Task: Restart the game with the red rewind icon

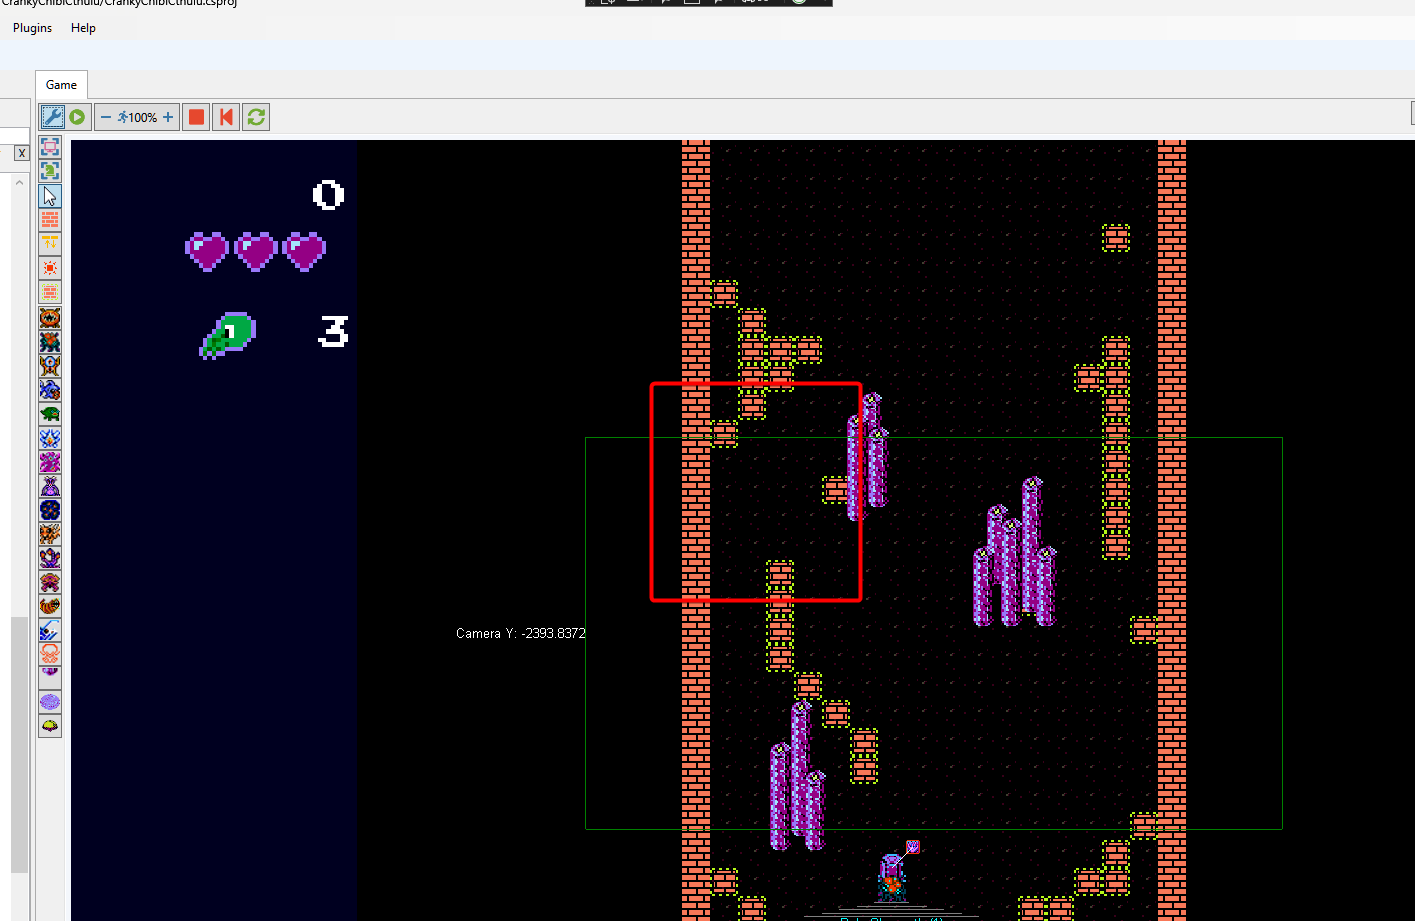Action: pos(225,116)
